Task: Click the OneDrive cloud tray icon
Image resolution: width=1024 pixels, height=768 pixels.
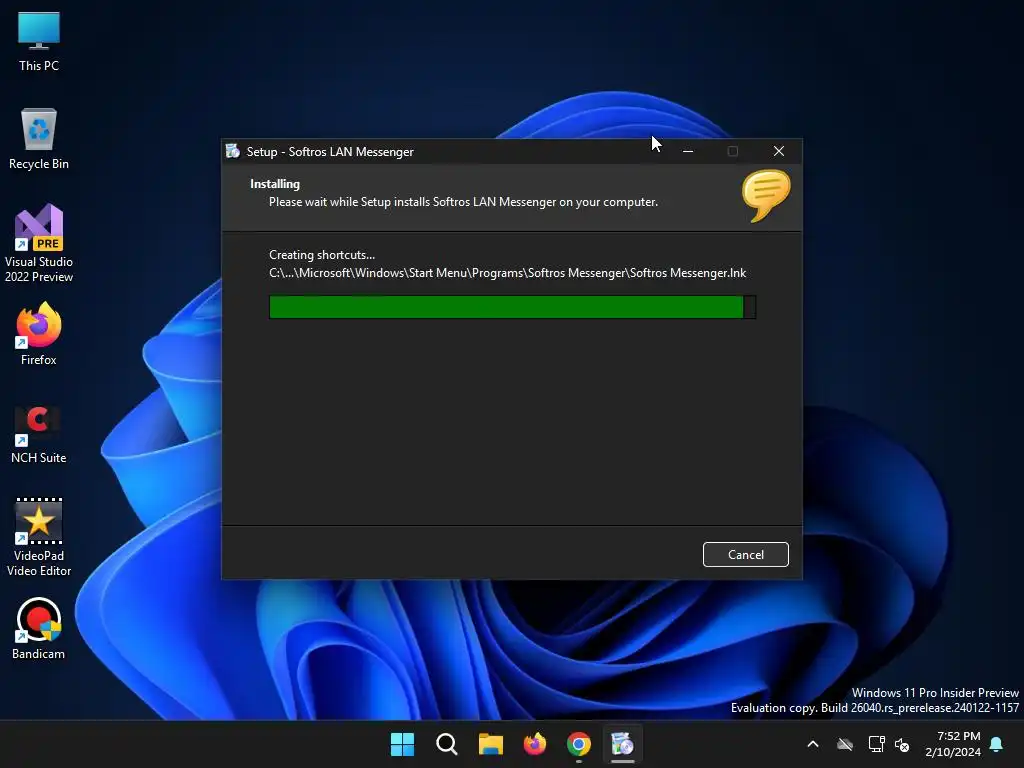Action: pos(845,744)
